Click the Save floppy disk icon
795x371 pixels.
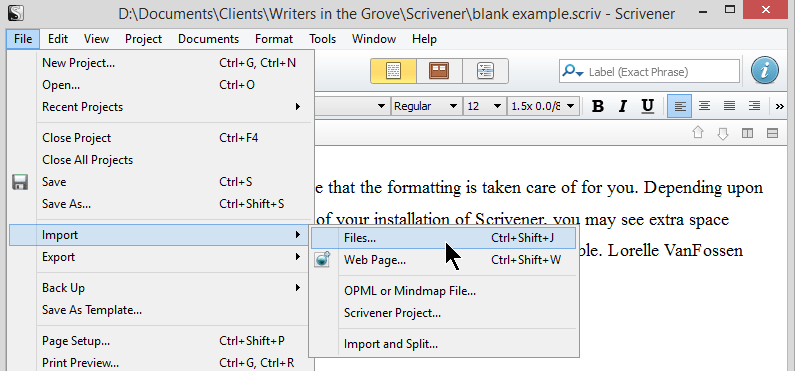pyautogui.click(x=20, y=182)
